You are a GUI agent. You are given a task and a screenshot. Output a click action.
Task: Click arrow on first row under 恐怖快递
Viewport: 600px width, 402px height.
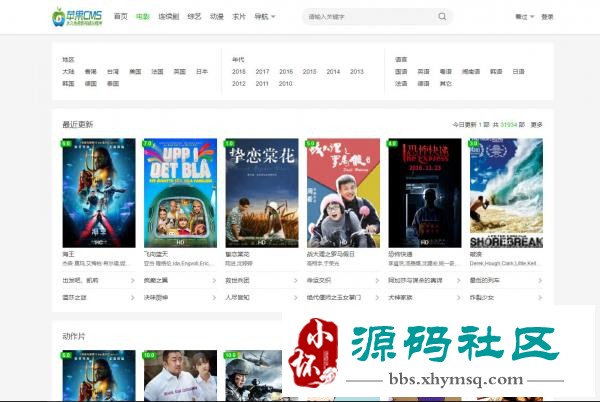click(x=458, y=281)
